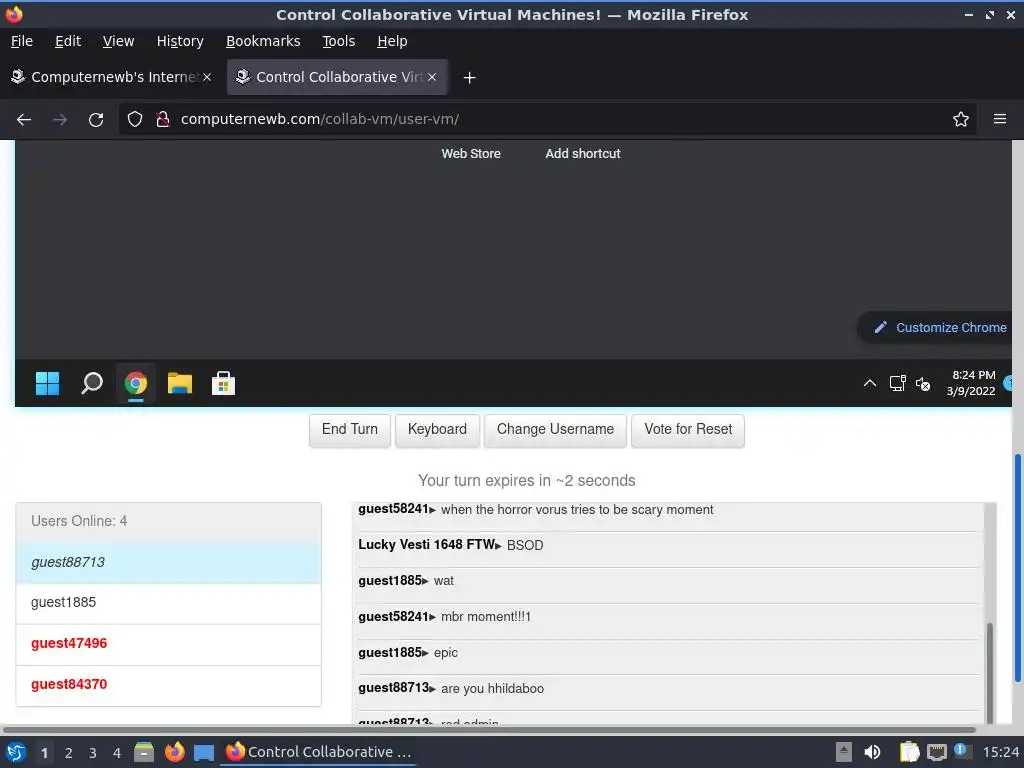This screenshot has width=1024, height=768.
Task: Click the Control Collaborative taskbar window button
Action: (x=318, y=752)
